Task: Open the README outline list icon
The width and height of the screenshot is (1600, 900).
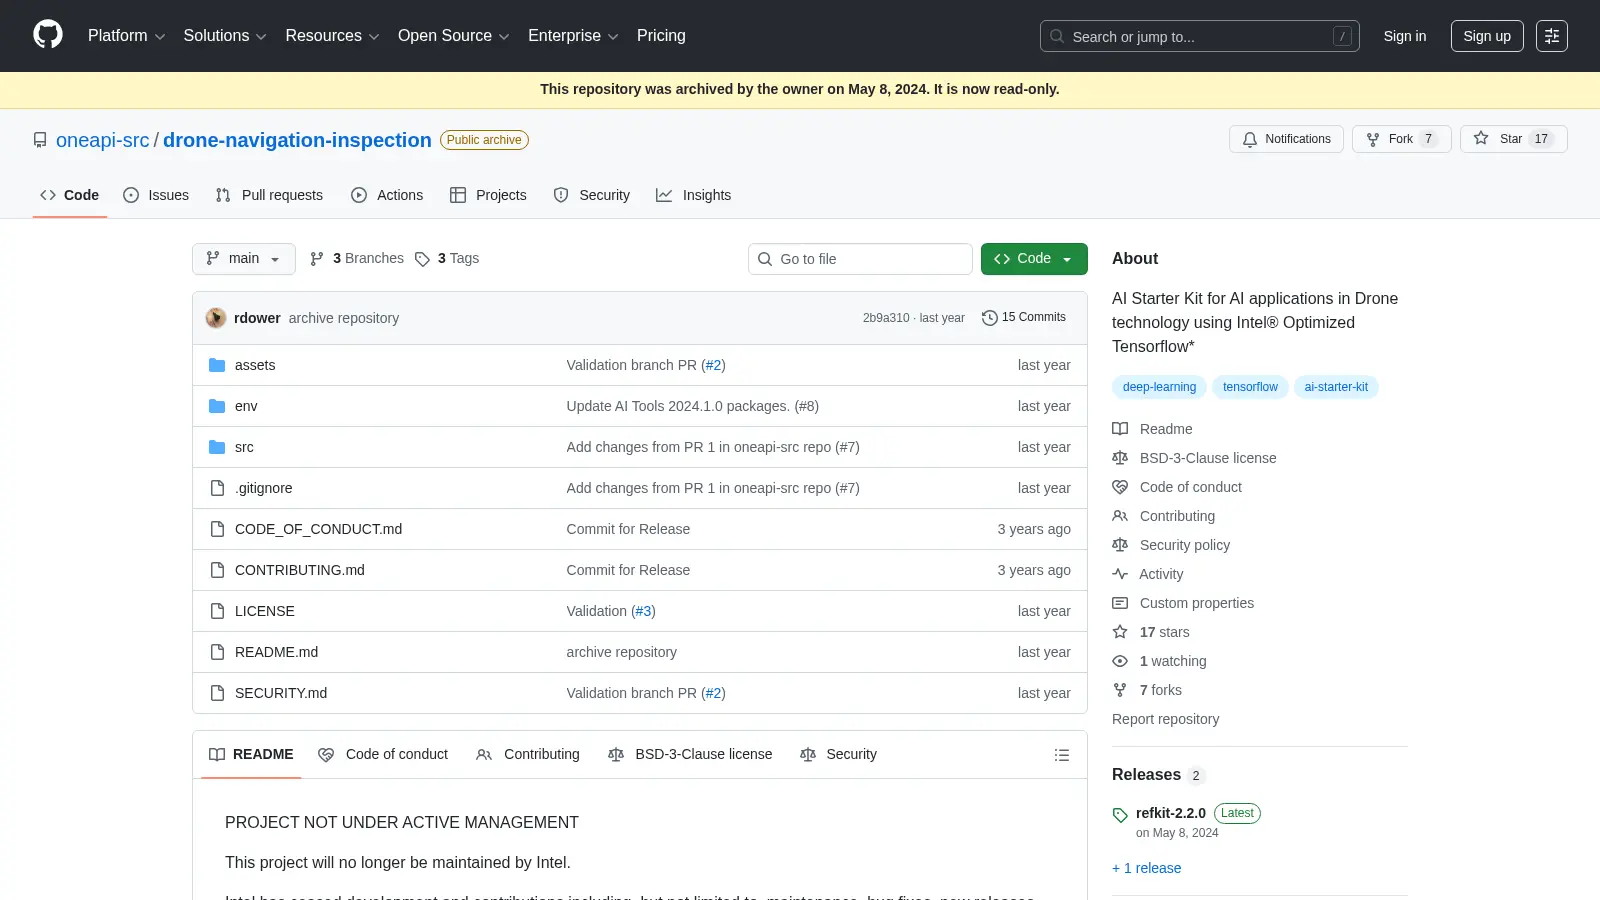Action: (x=1062, y=755)
